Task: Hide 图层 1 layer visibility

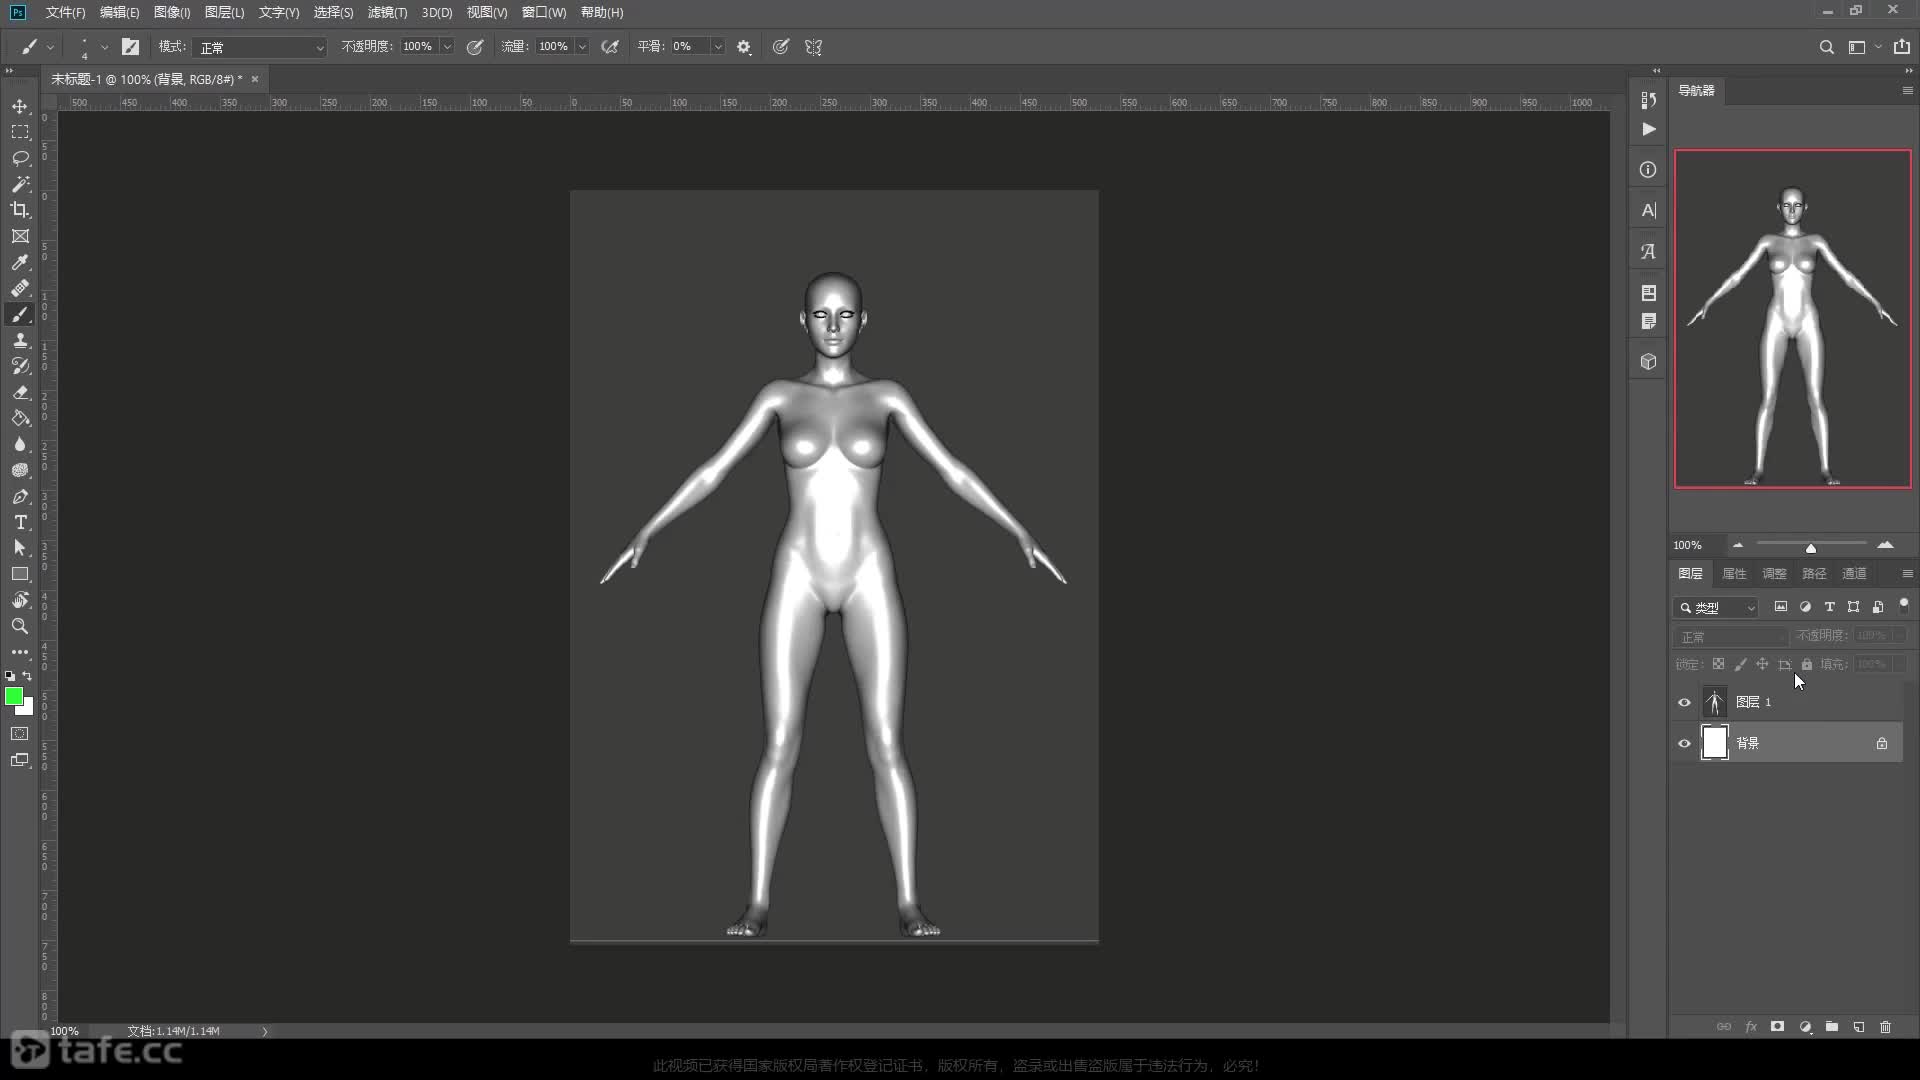Action: point(1684,702)
